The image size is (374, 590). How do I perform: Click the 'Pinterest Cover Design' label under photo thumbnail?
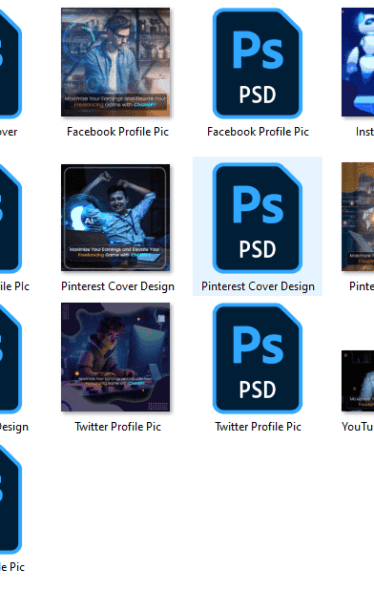tap(118, 286)
